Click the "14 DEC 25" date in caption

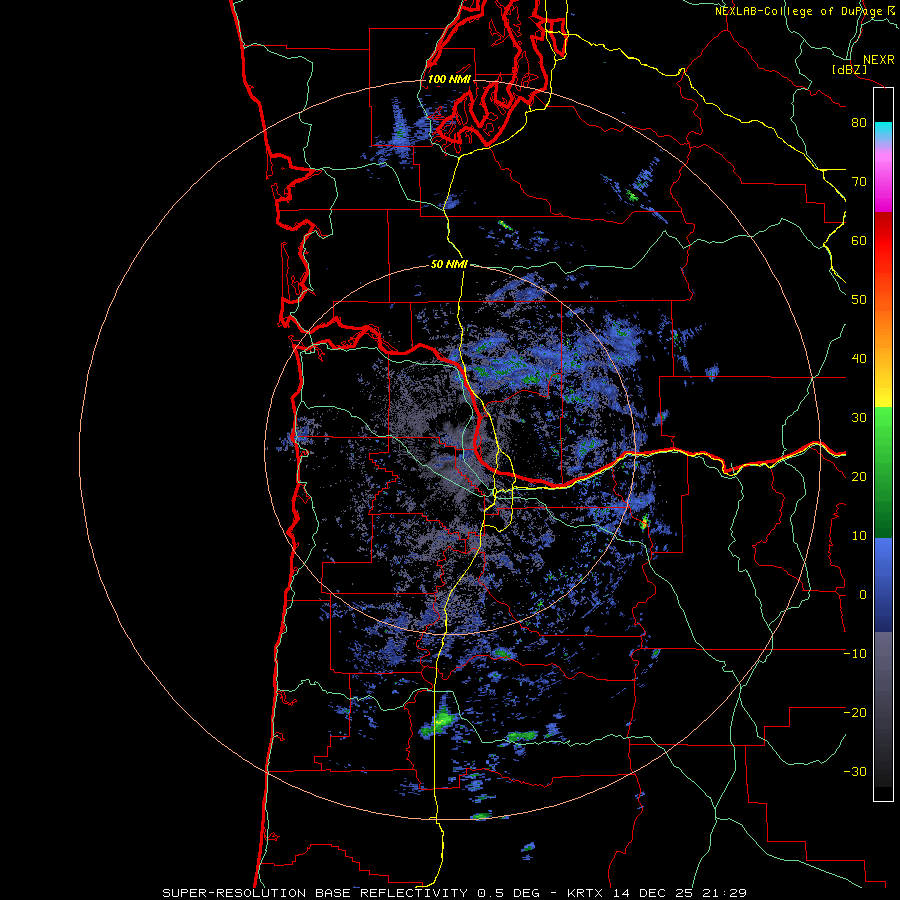653,893
